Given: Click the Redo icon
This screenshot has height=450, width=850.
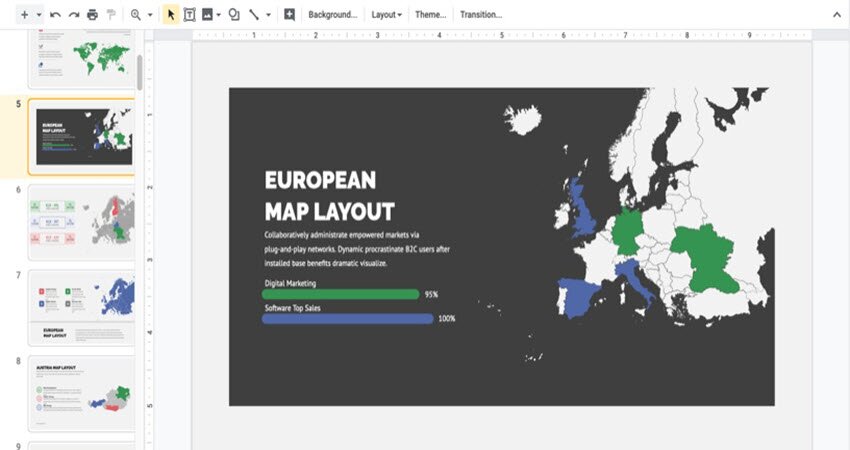Looking at the screenshot, I should 73,15.
